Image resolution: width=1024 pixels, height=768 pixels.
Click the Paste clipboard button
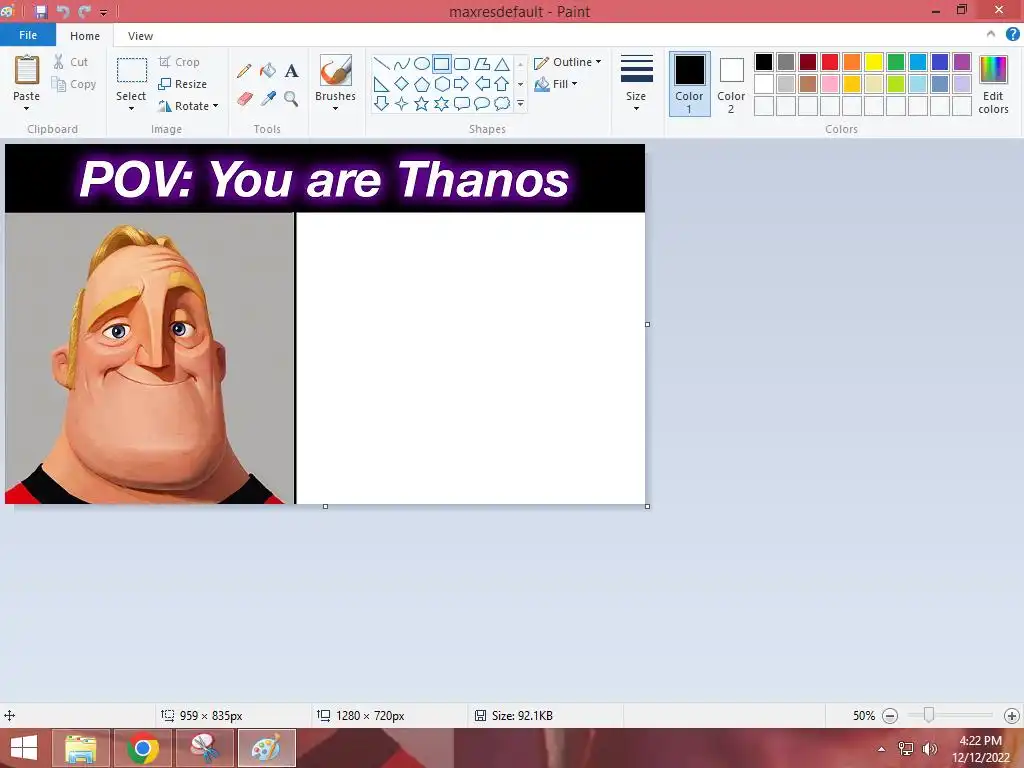tap(27, 70)
